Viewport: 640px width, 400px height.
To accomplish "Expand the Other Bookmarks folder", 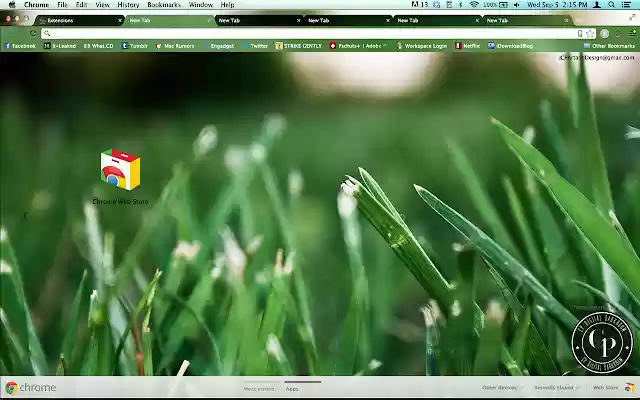I will (x=609, y=46).
